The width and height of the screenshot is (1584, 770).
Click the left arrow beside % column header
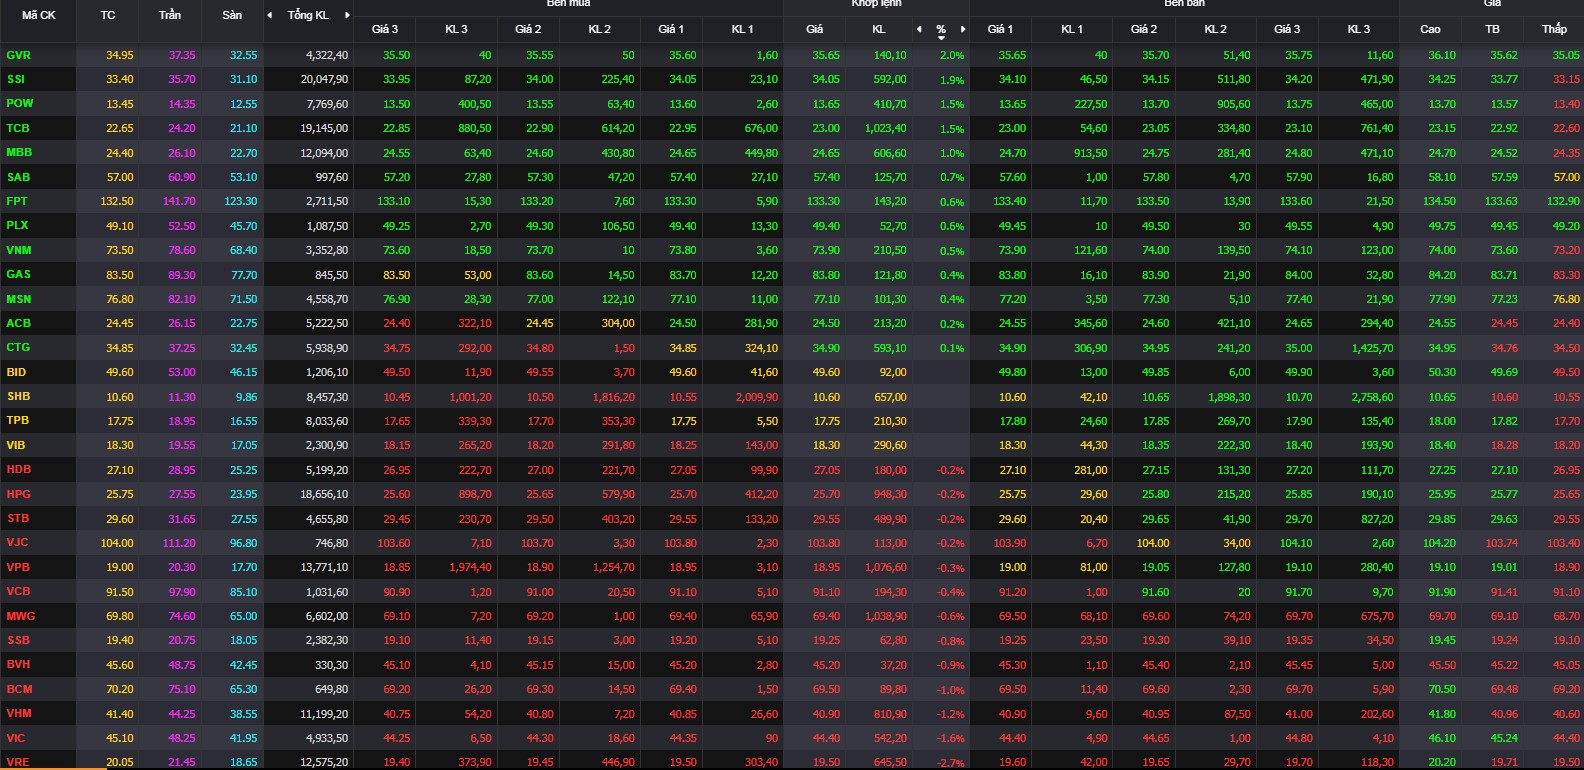pos(919,29)
